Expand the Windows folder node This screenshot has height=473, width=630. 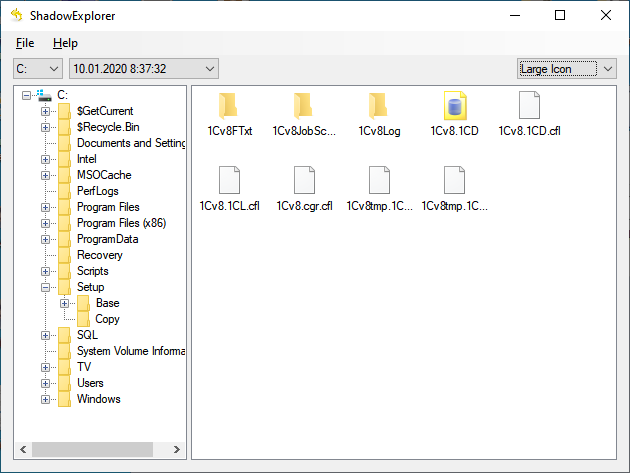click(x=45, y=399)
